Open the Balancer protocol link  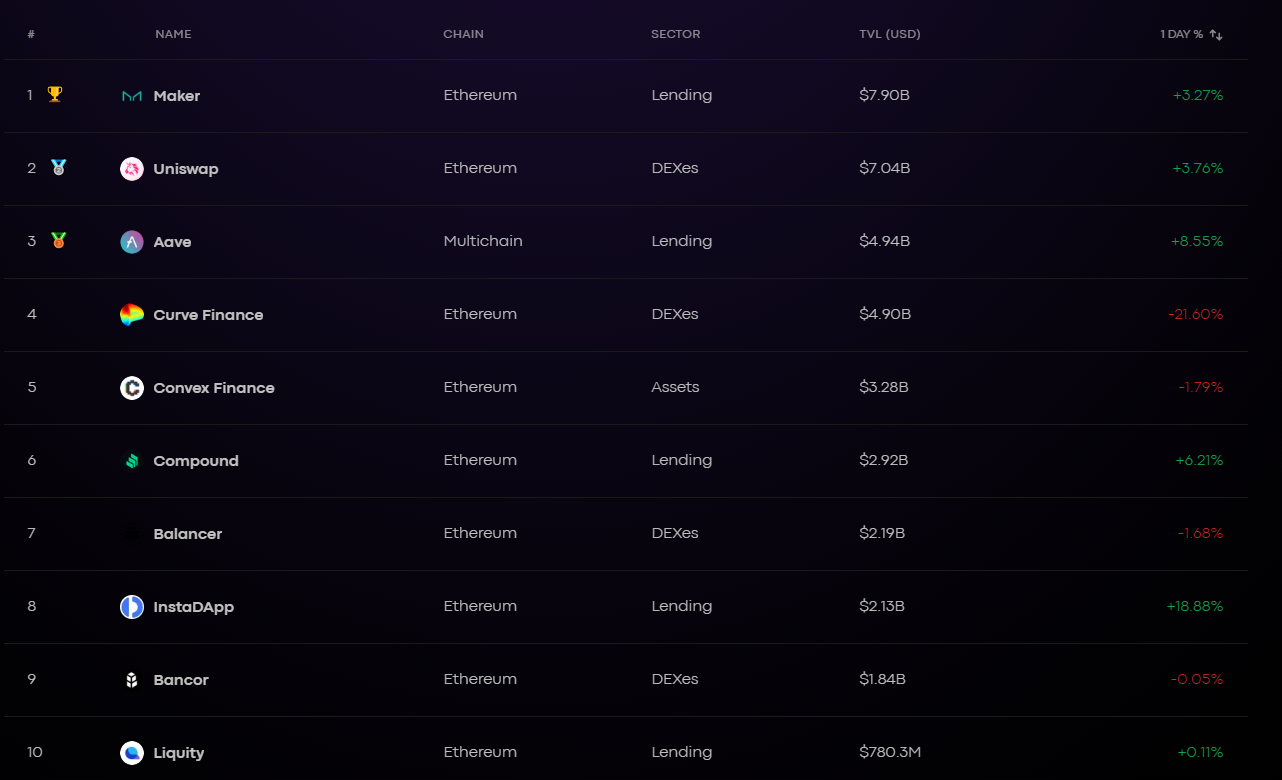coord(188,534)
